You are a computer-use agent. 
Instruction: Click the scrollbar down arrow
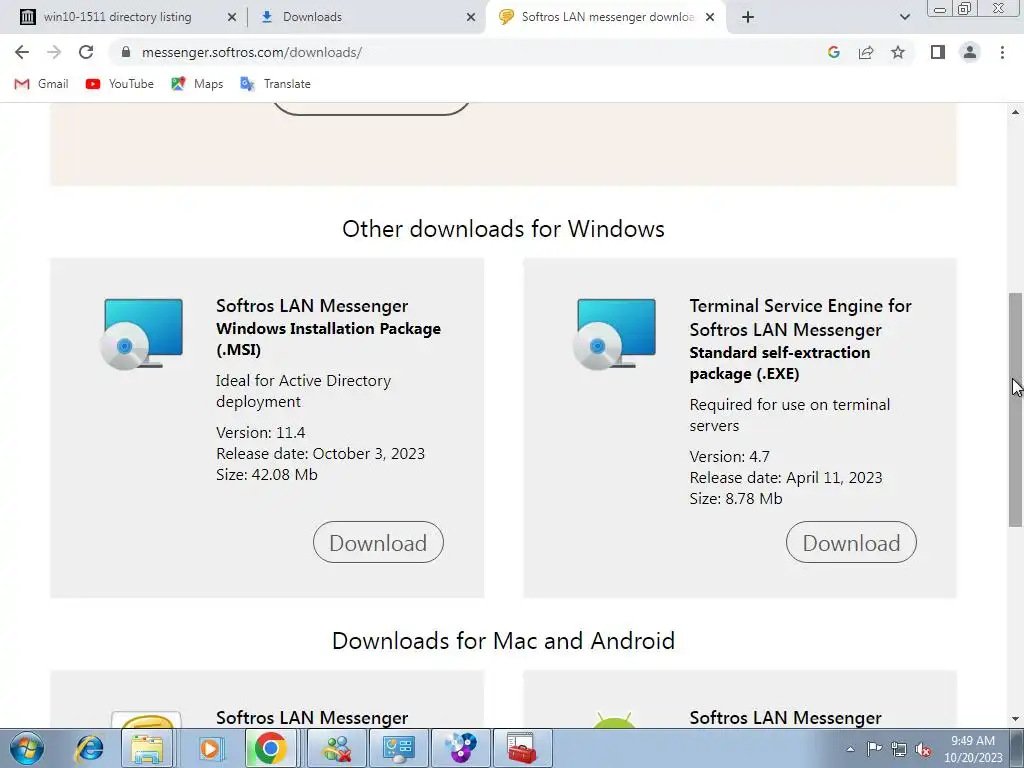(x=1016, y=719)
